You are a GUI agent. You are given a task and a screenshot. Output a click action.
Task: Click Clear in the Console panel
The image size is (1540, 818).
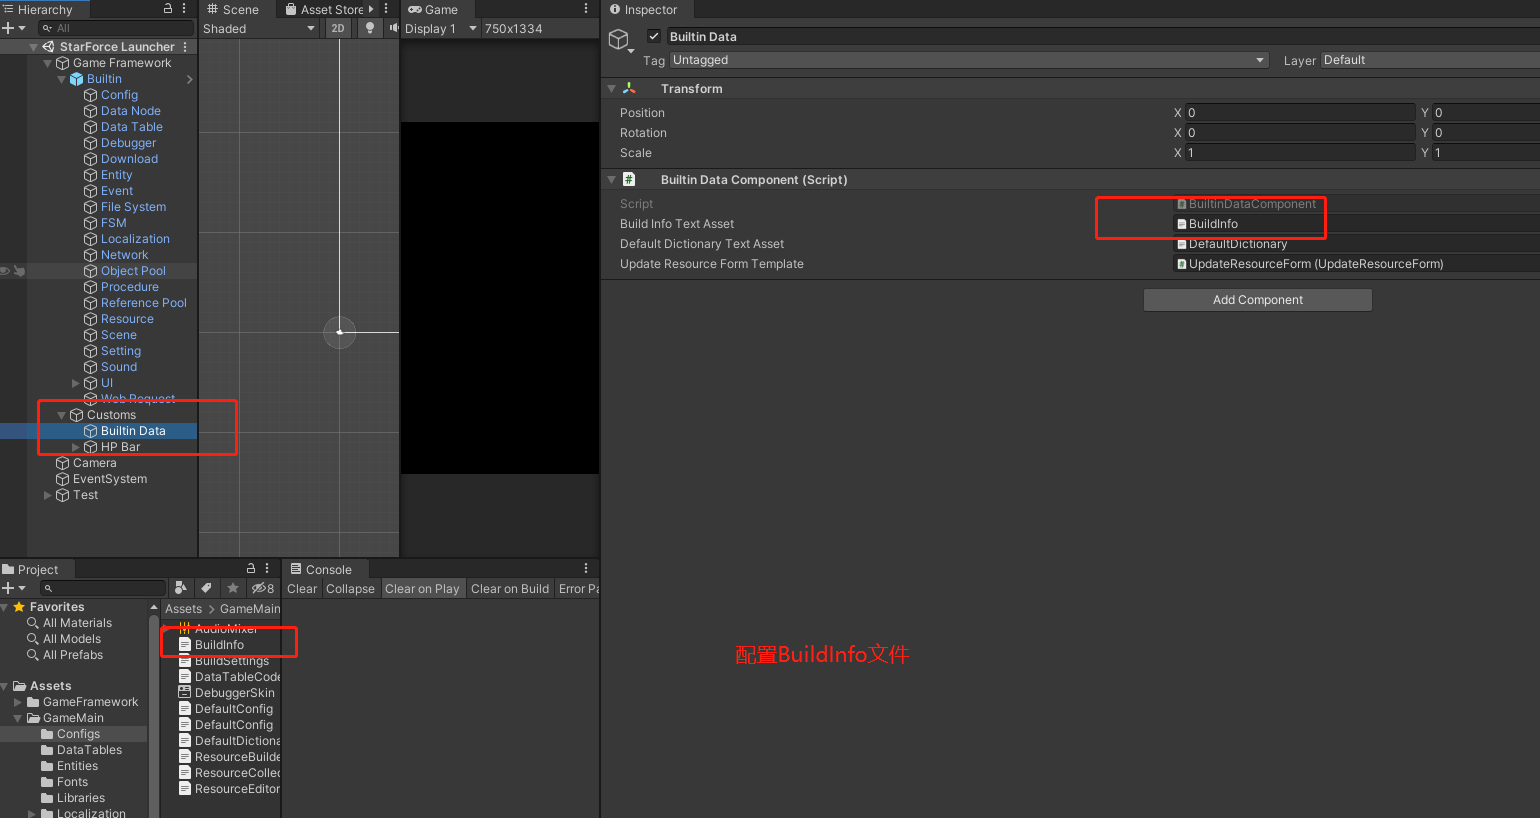(302, 588)
